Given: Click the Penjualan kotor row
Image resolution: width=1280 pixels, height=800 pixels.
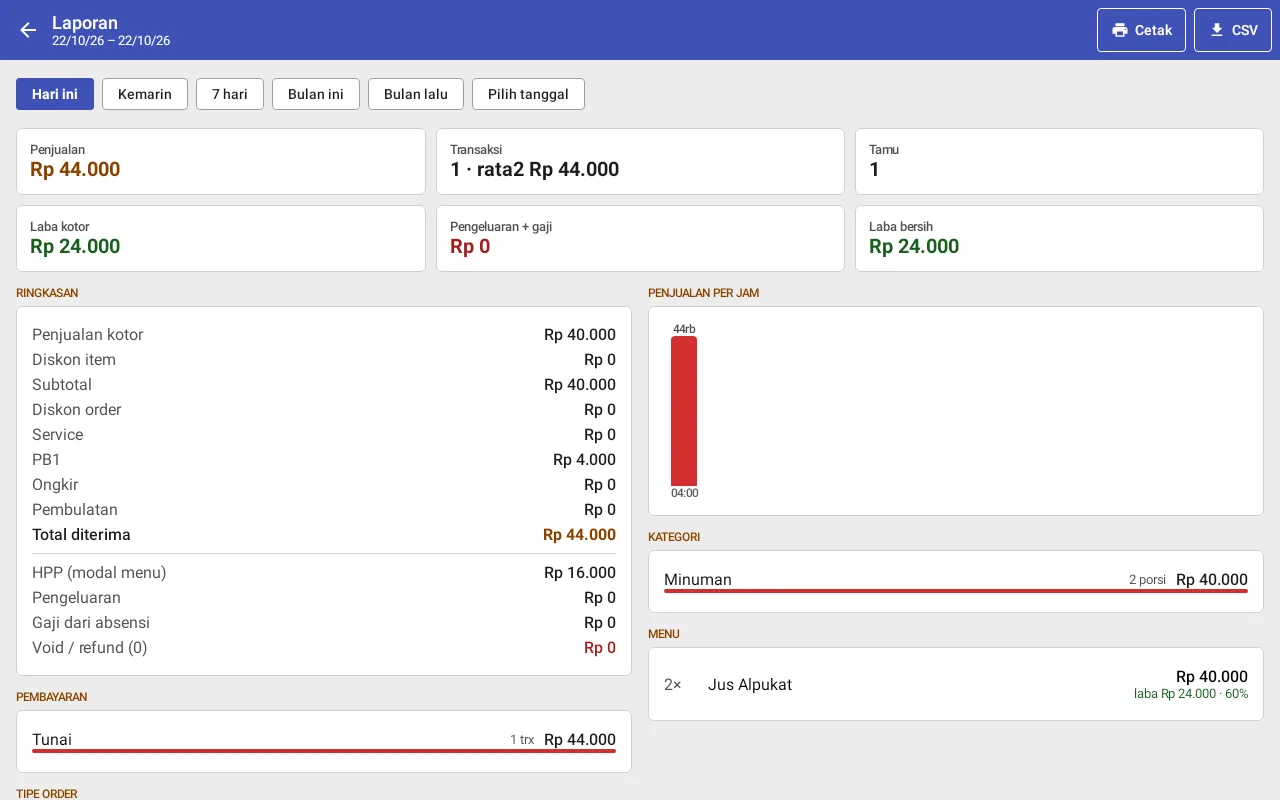Looking at the screenshot, I should pyautogui.click(x=324, y=335).
